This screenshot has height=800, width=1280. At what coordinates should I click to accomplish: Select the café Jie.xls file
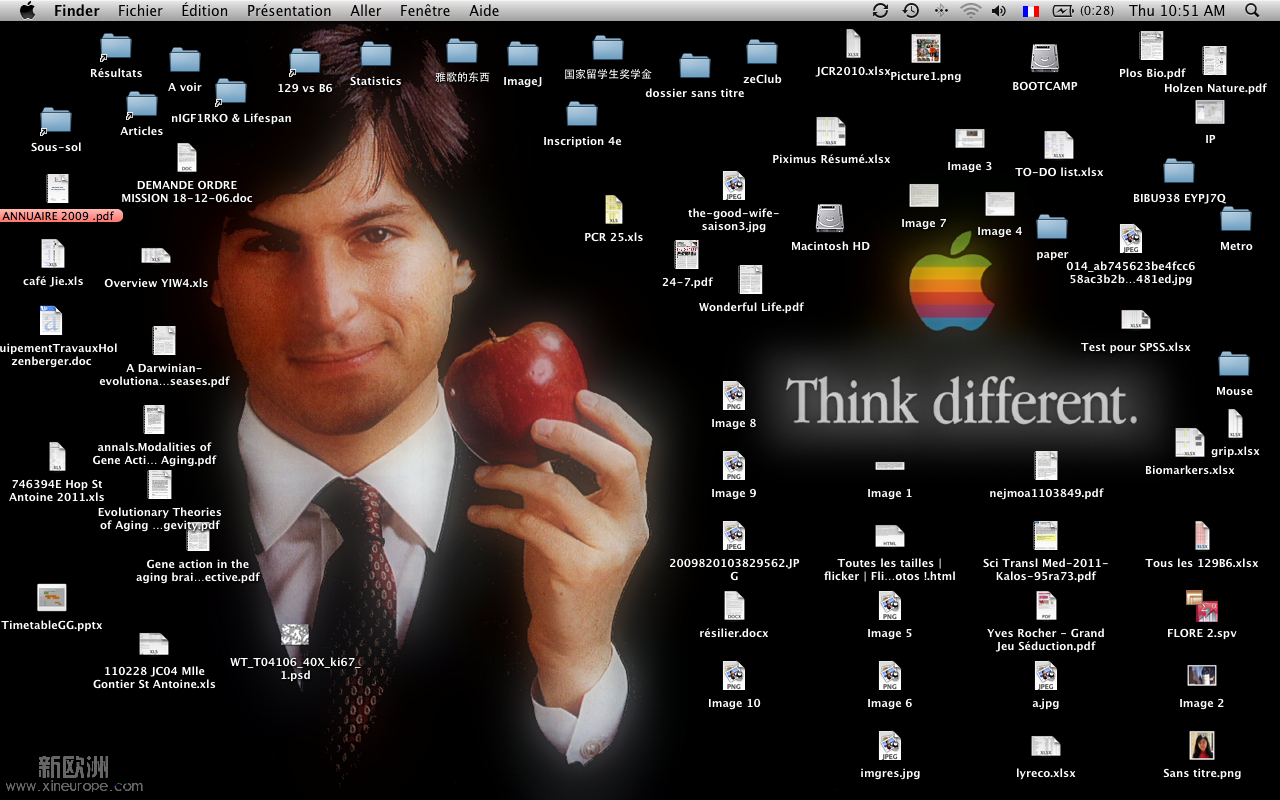point(53,254)
